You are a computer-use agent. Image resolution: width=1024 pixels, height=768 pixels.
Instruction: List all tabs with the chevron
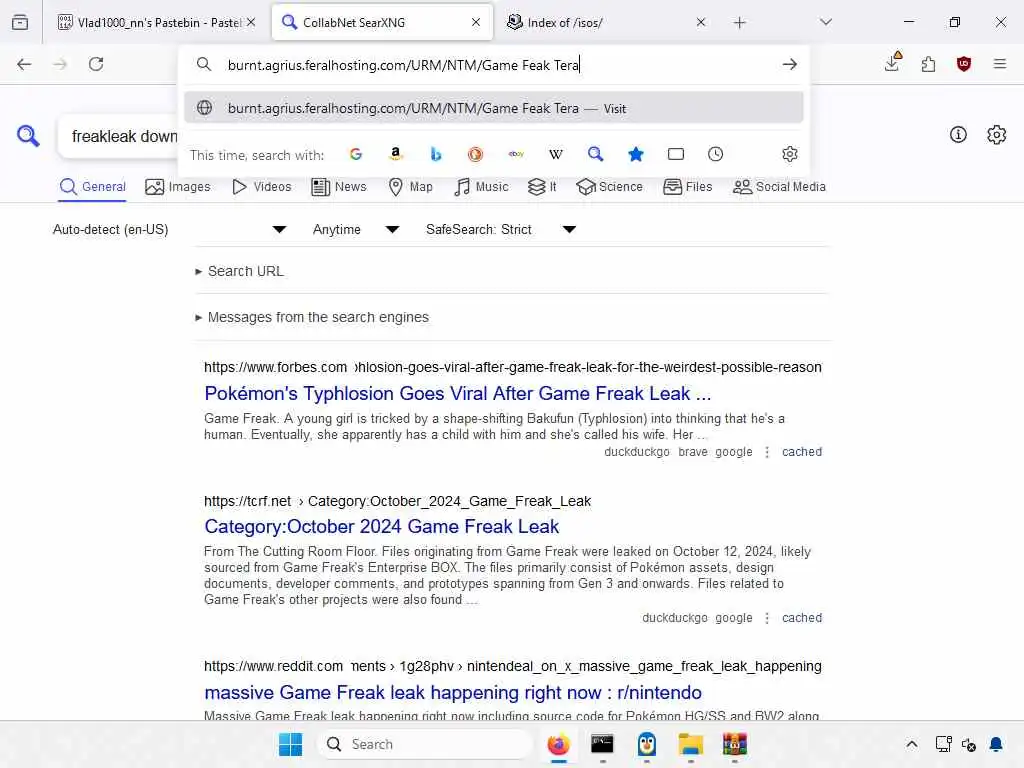826,22
